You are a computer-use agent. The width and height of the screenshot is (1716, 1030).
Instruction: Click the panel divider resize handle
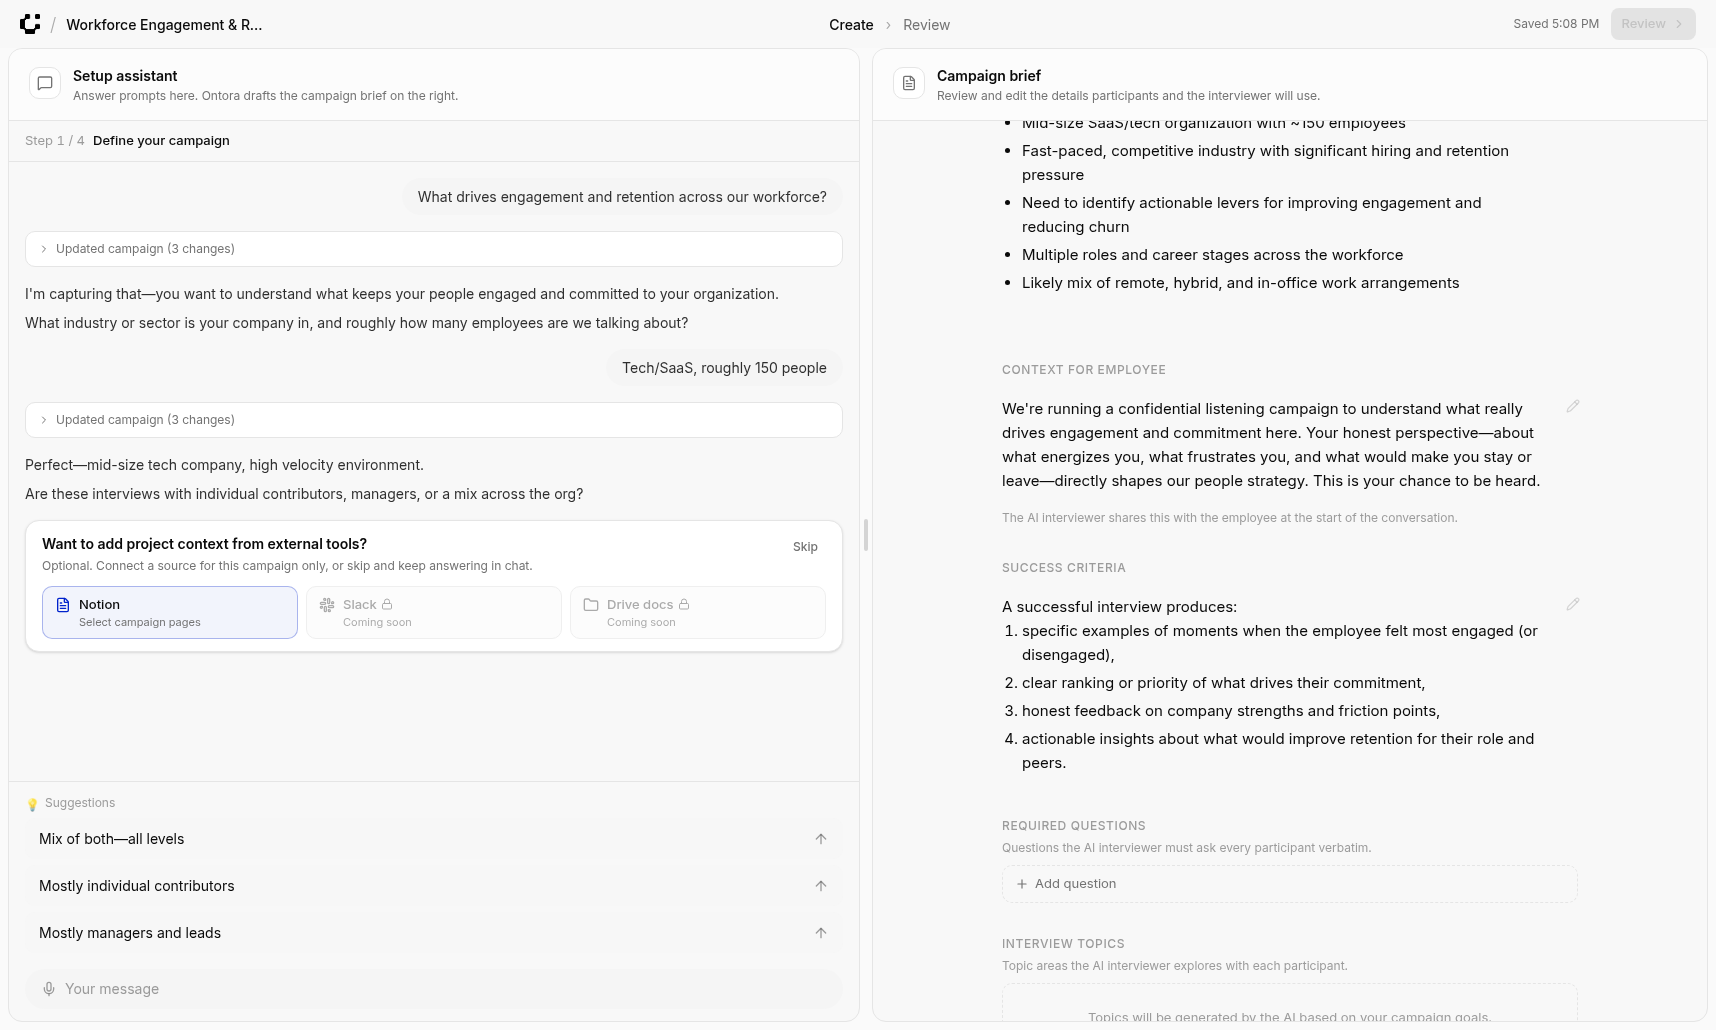pyautogui.click(x=866, y=535)
